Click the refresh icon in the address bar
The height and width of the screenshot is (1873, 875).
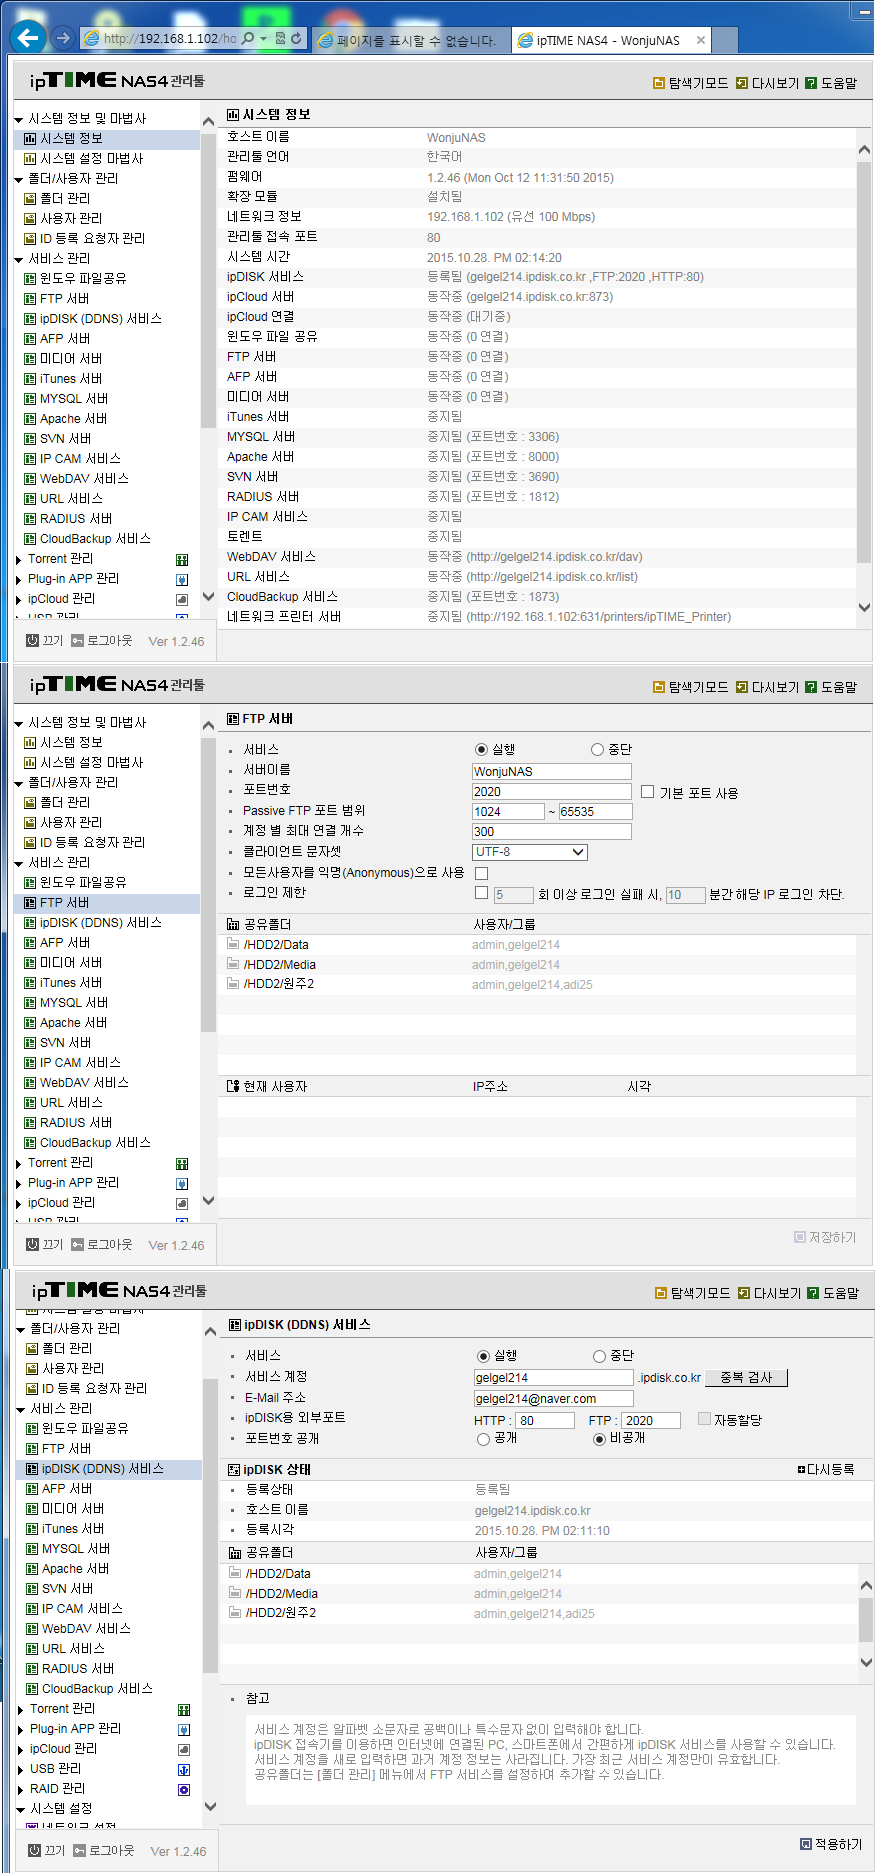pyautogui.click(x=296, y=39)
